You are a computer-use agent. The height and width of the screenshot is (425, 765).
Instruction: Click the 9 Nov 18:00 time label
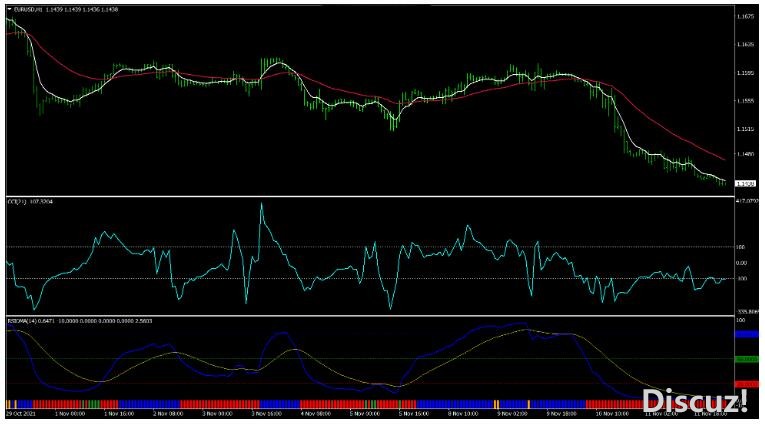(x=562, y=414)
